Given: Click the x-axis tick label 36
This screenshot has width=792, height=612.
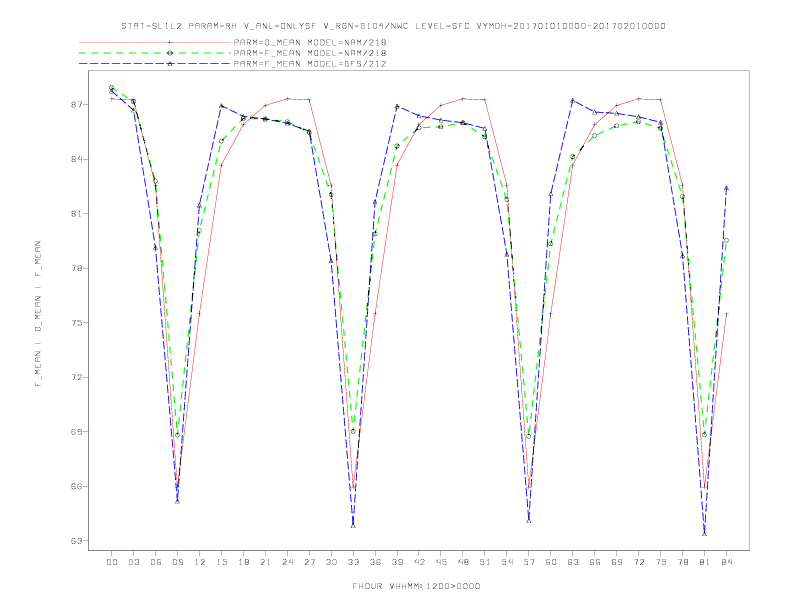Looking at the screenshot, I should coord(375,562).
